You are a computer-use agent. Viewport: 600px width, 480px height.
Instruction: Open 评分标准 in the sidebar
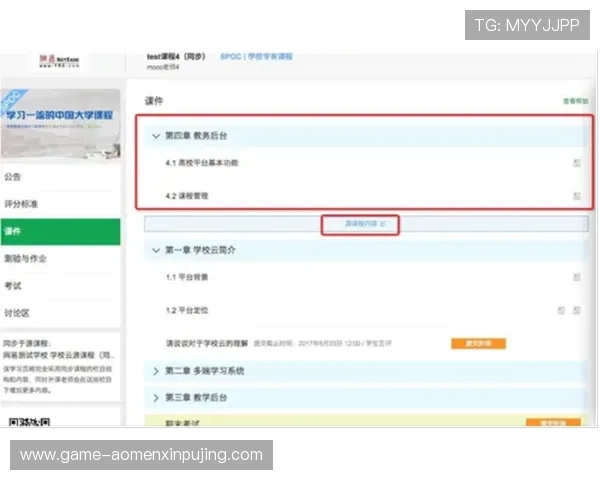pos(60,204)
